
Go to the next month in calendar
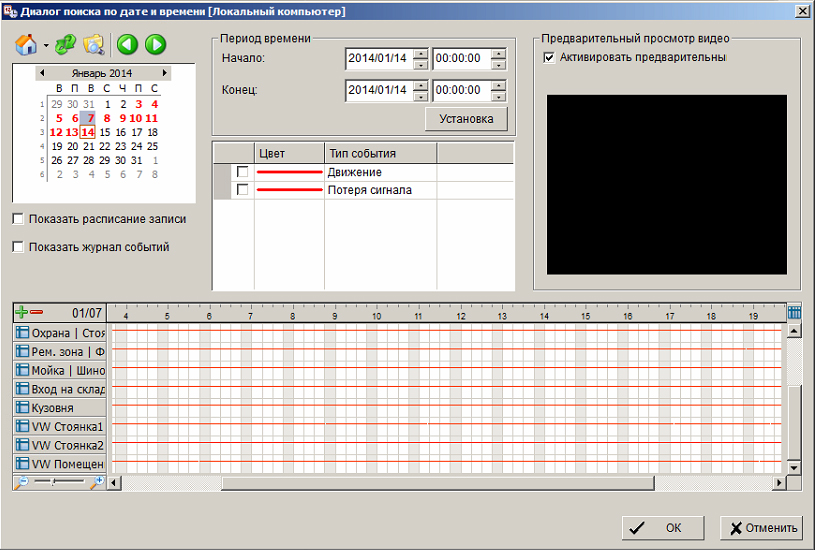pos(164,73)
